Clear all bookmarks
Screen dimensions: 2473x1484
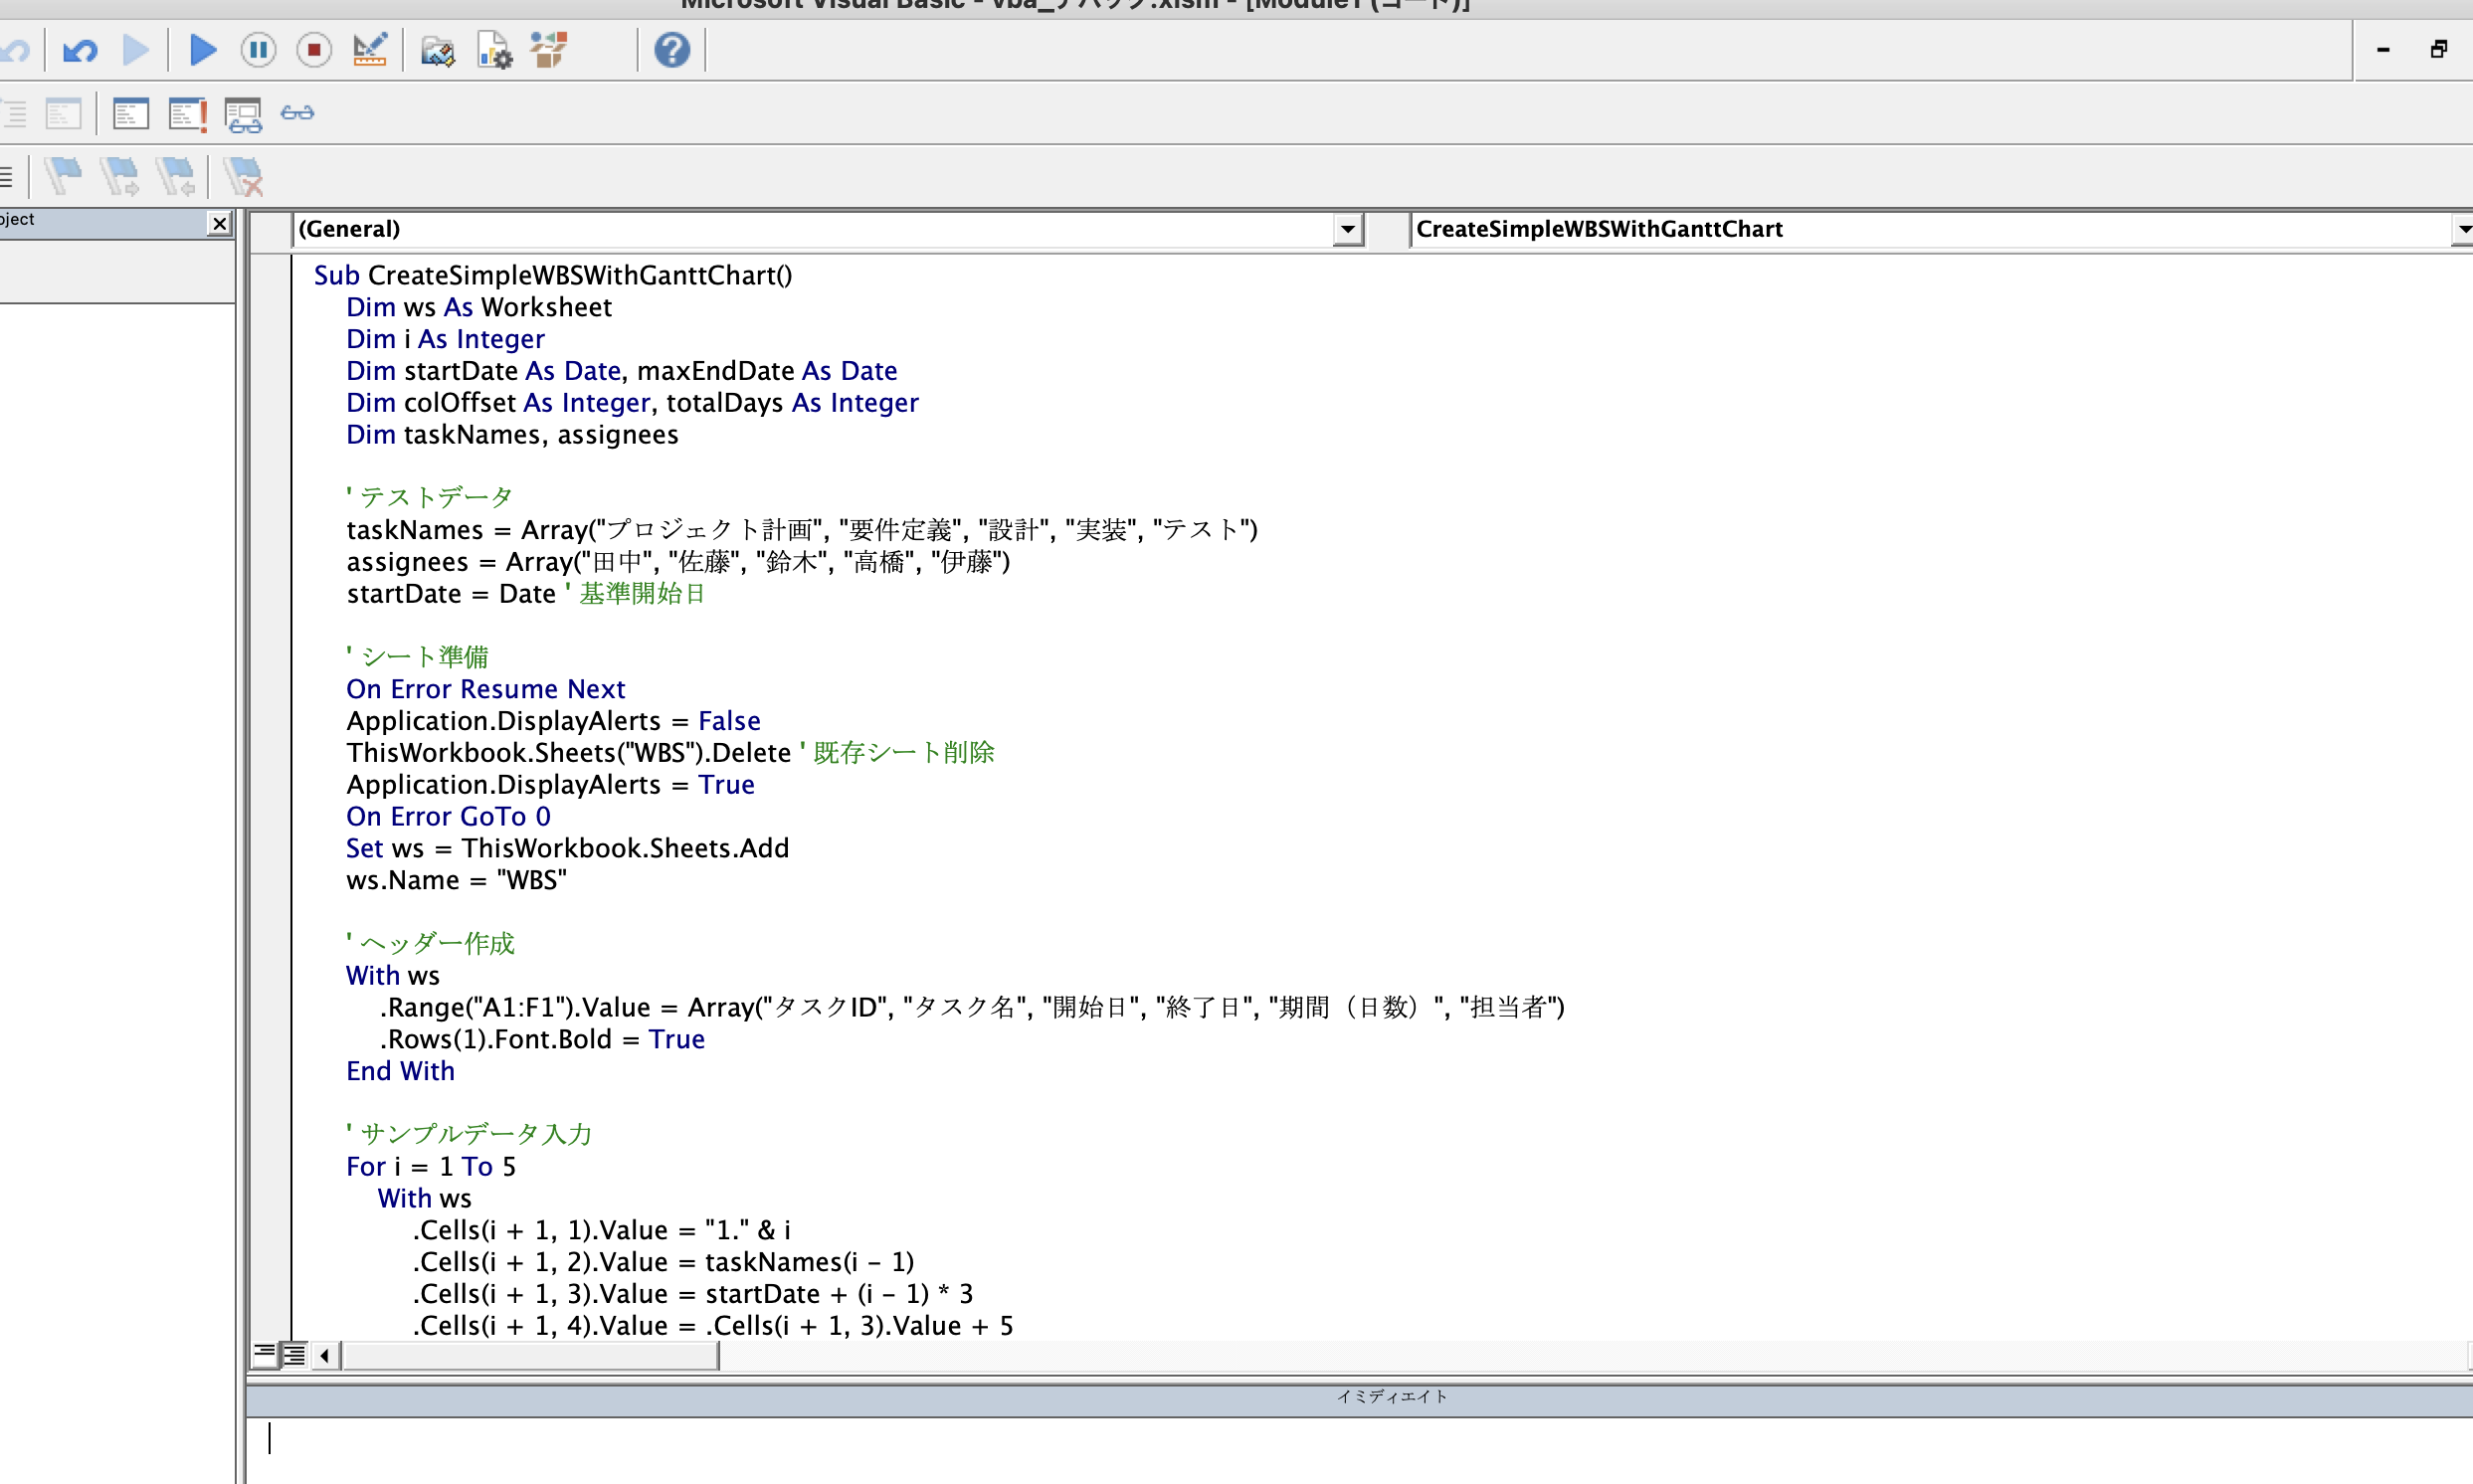pyautogui.click(x=243, y=176)
